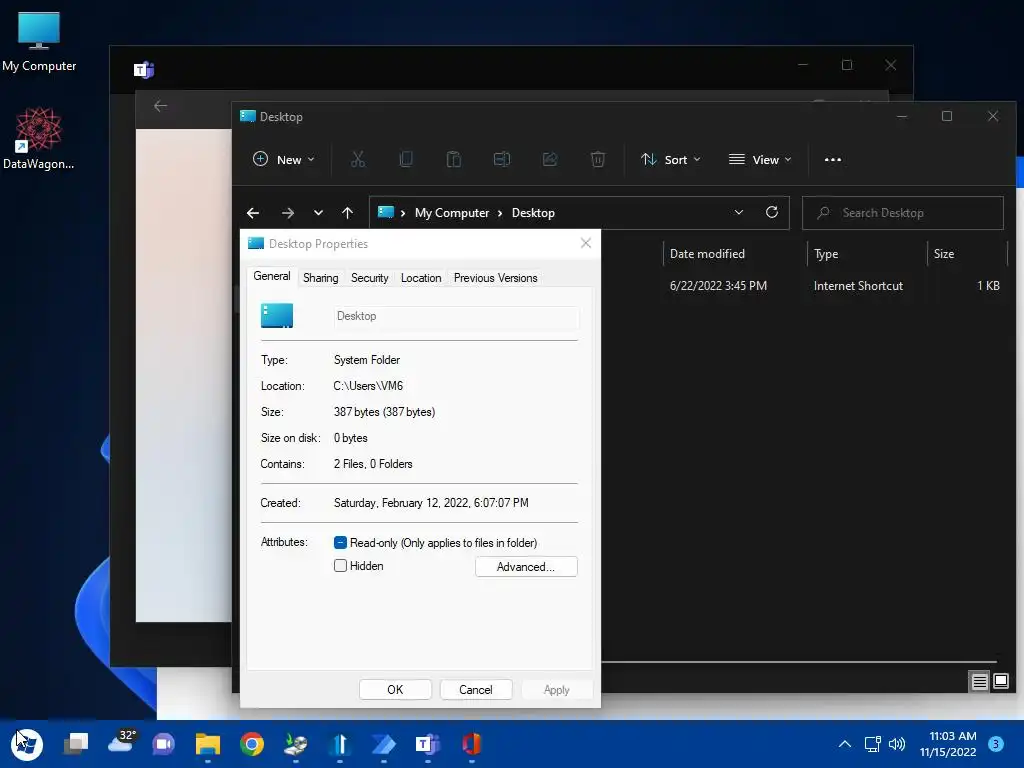
Task: Go back using Explorer back arrow
Action: point(253,213)
